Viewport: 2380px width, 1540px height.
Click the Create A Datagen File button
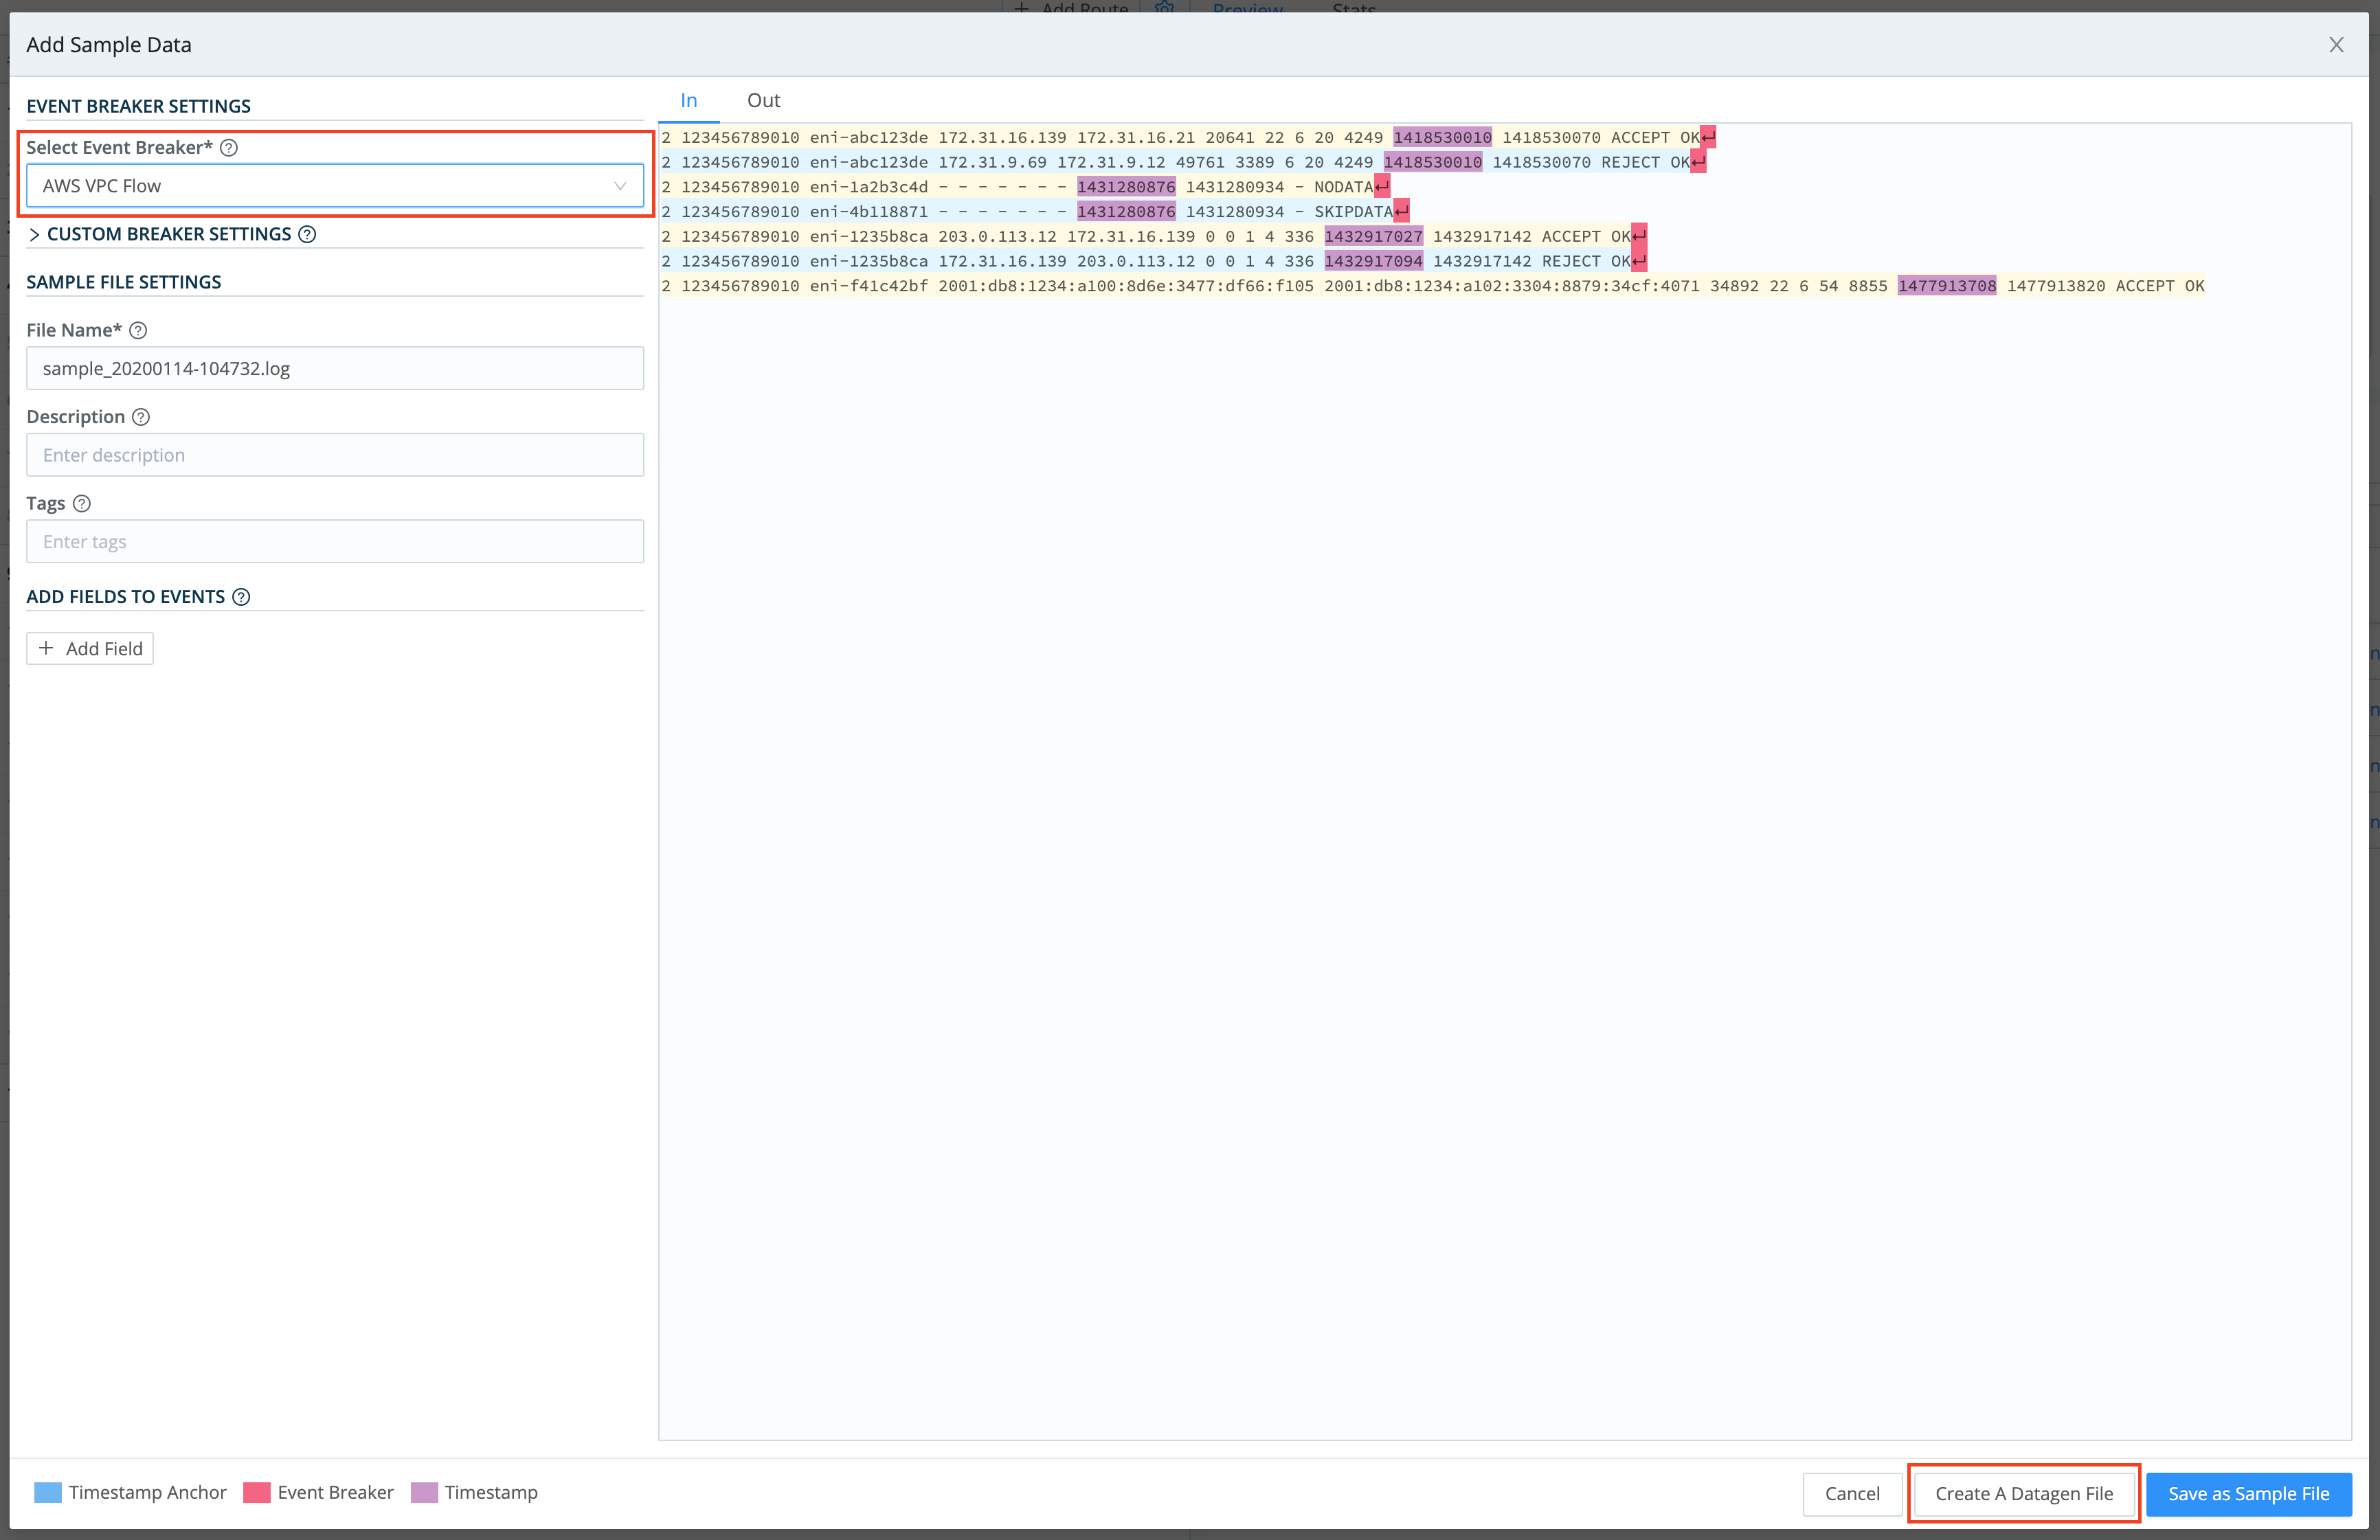(2023, 1493)
